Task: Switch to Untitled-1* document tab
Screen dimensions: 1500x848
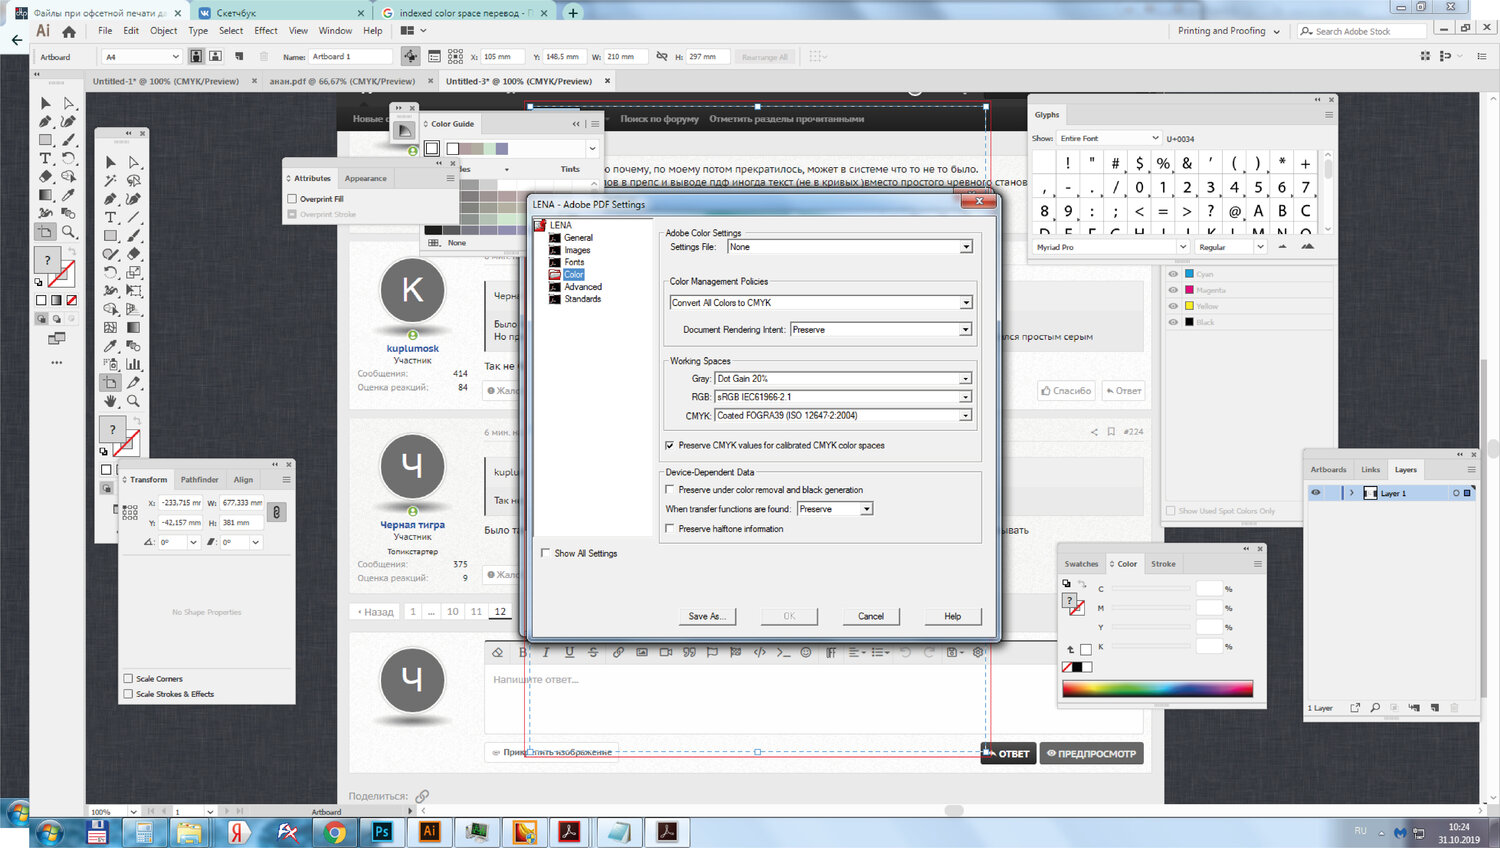Action: point(166,81)
